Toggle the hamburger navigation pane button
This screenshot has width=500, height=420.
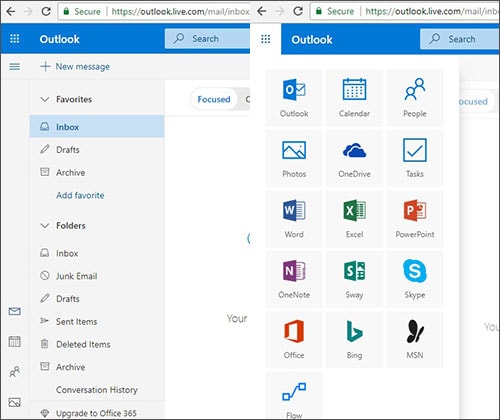(x=14, y=67)
